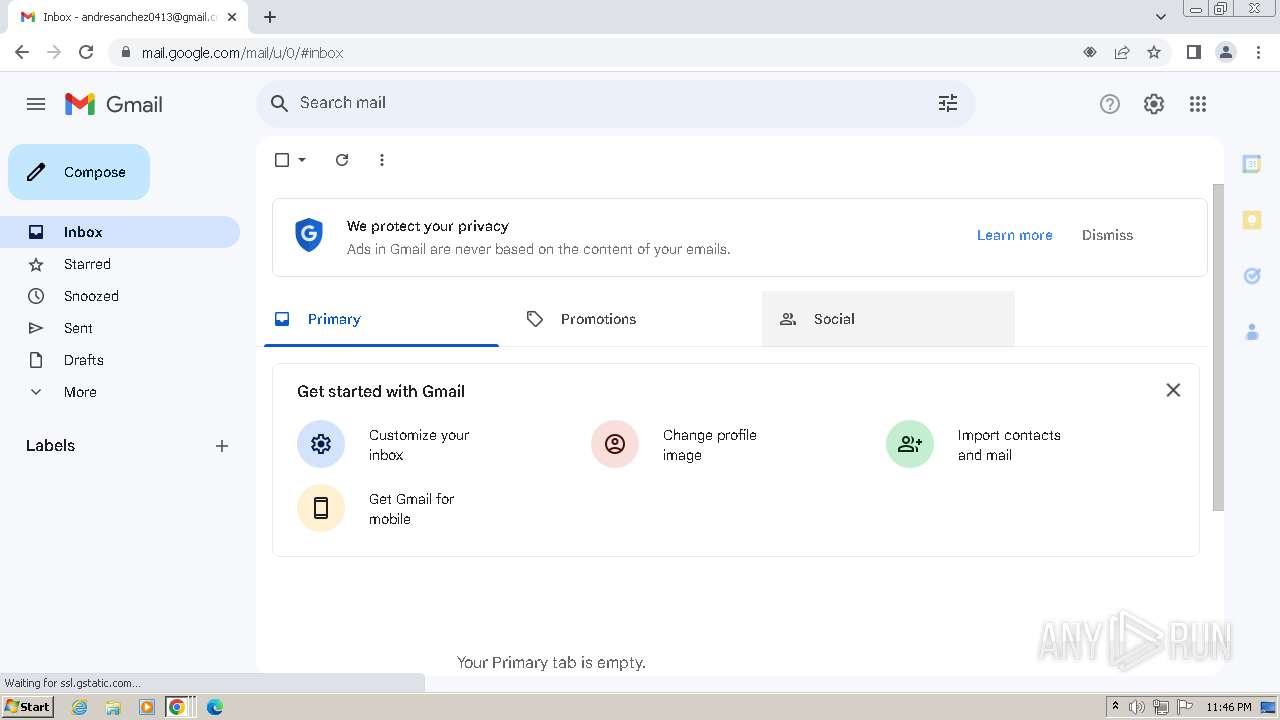Toggle the browser side panel

point(1193,52)
